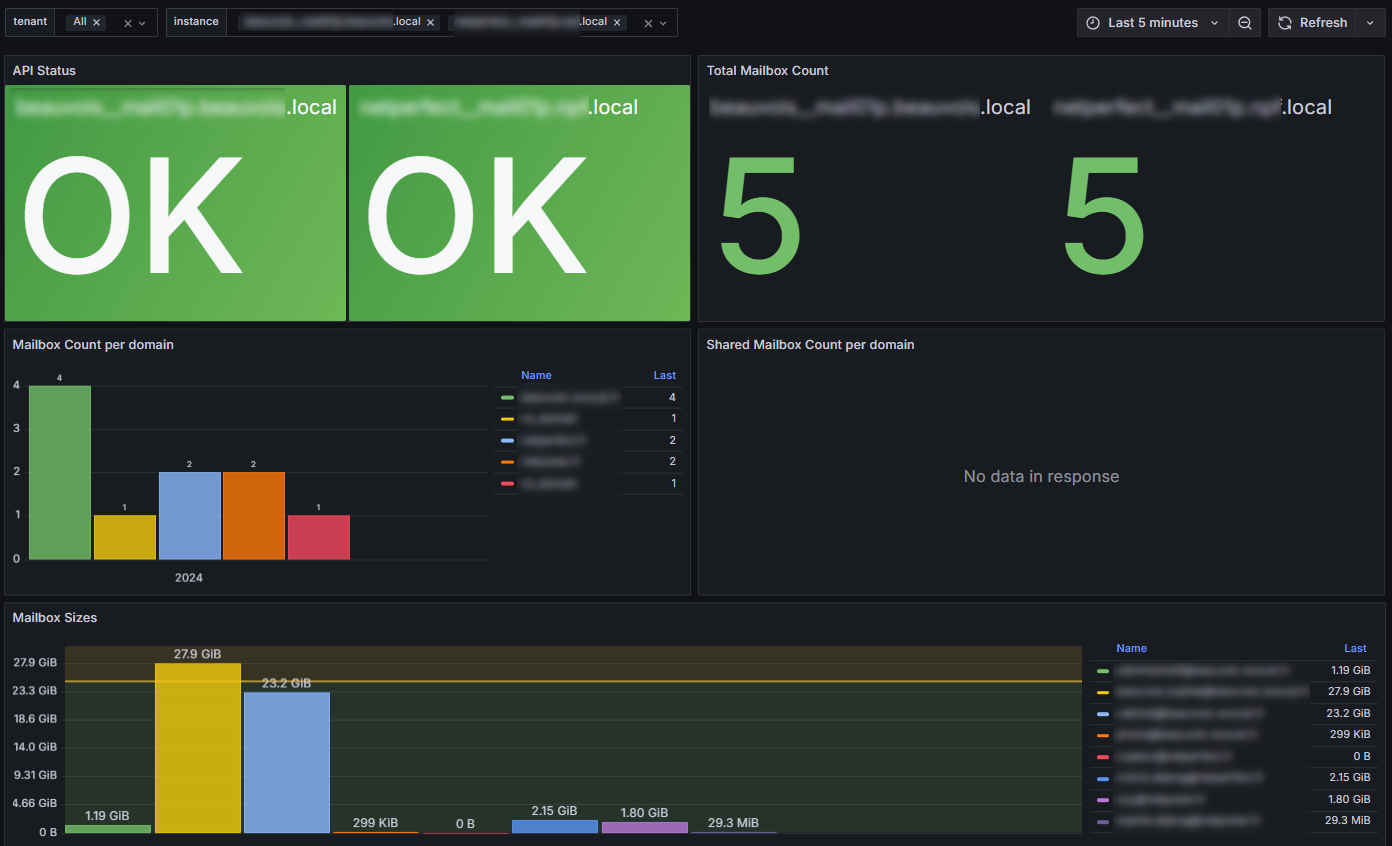Click the red bar in Mailbox Count chart
Image resolution: width=1392 pixels, height=846 pixels.
(319, 537)
